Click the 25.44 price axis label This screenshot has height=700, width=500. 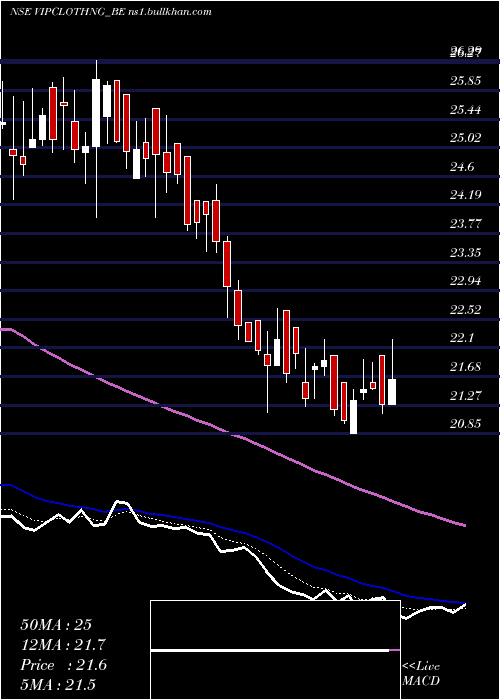pos(465,109)
